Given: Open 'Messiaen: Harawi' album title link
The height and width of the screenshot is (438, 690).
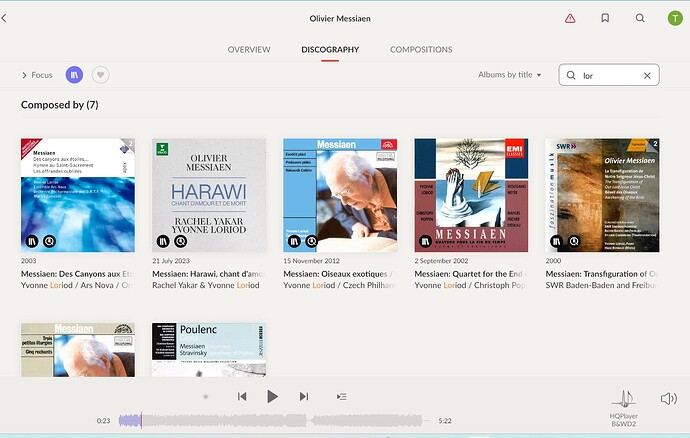Looking at the screenshot, I should 208,274.
